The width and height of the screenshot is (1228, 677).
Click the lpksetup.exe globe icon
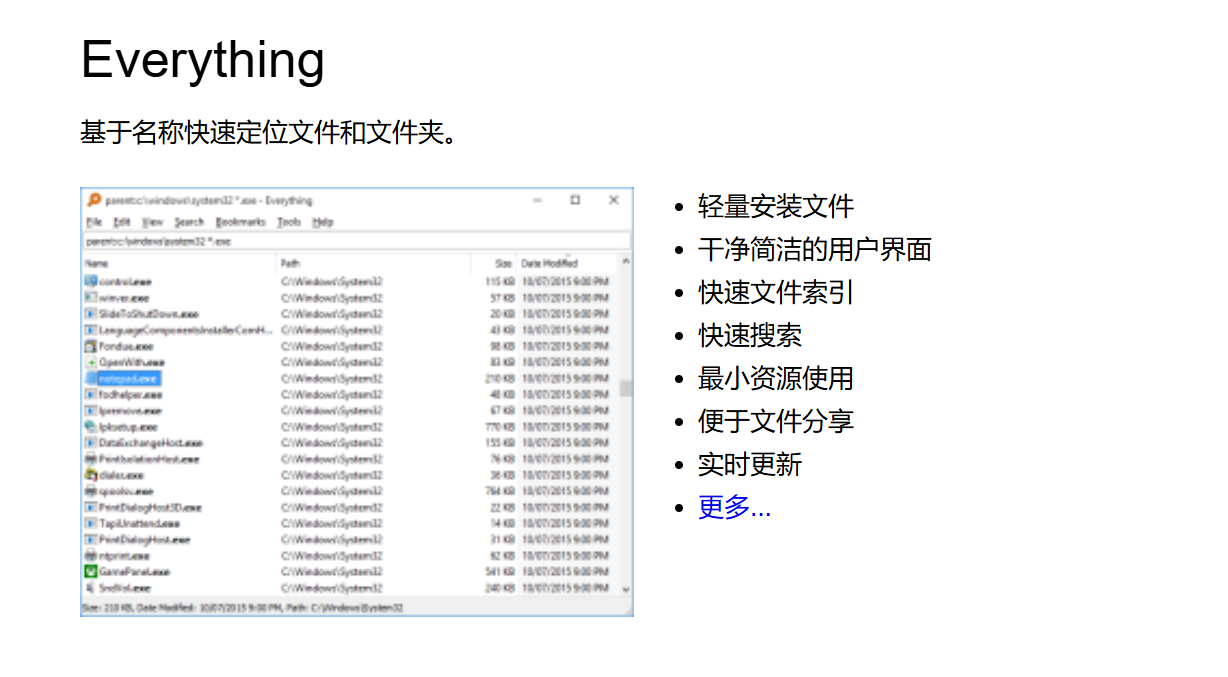[91, 426]
